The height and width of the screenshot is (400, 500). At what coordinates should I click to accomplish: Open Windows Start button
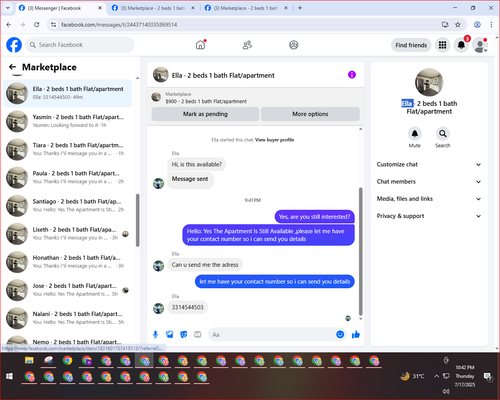click(x=9, y=376)
